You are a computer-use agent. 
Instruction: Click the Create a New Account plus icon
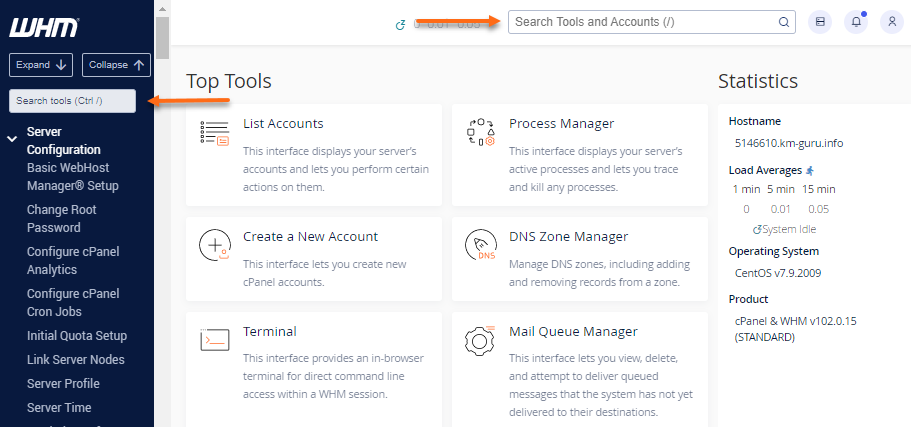pyautogui.click(x=215, y=246)
